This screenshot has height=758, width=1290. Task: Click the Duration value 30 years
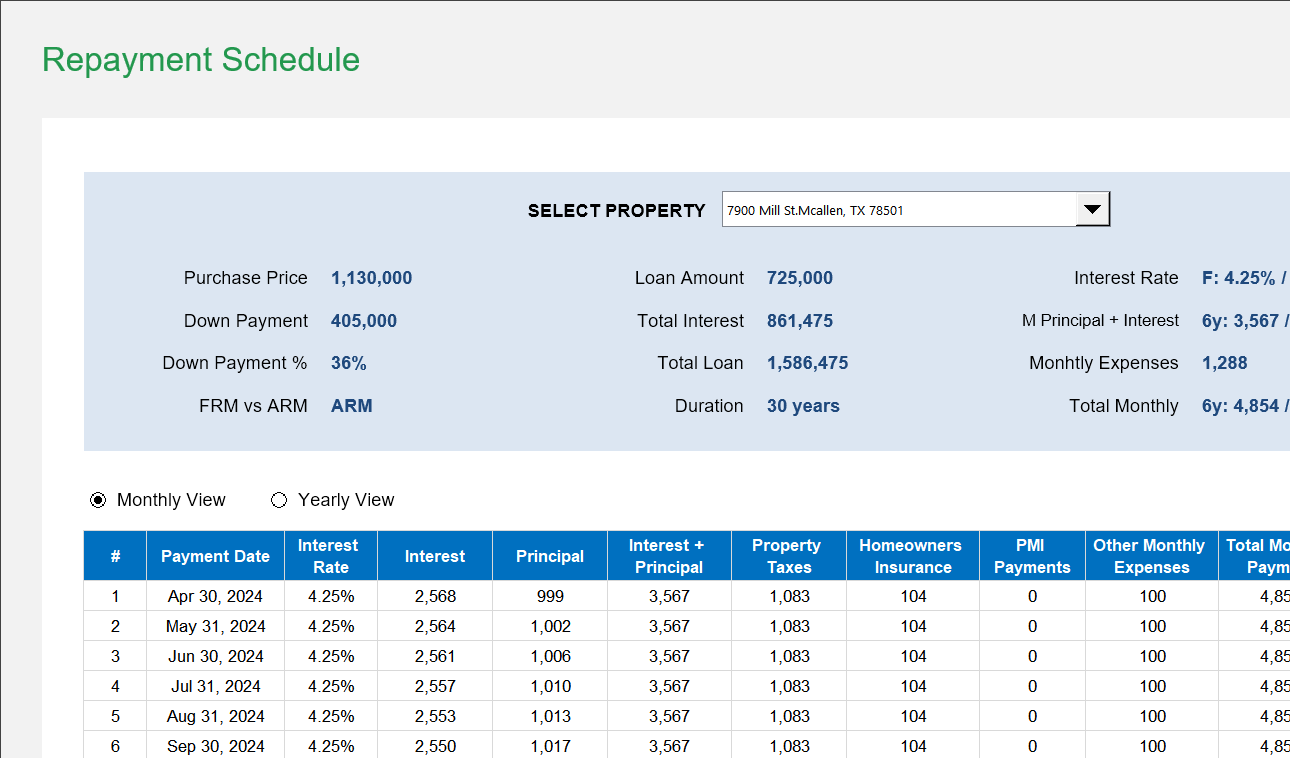(x=803, y=405)
